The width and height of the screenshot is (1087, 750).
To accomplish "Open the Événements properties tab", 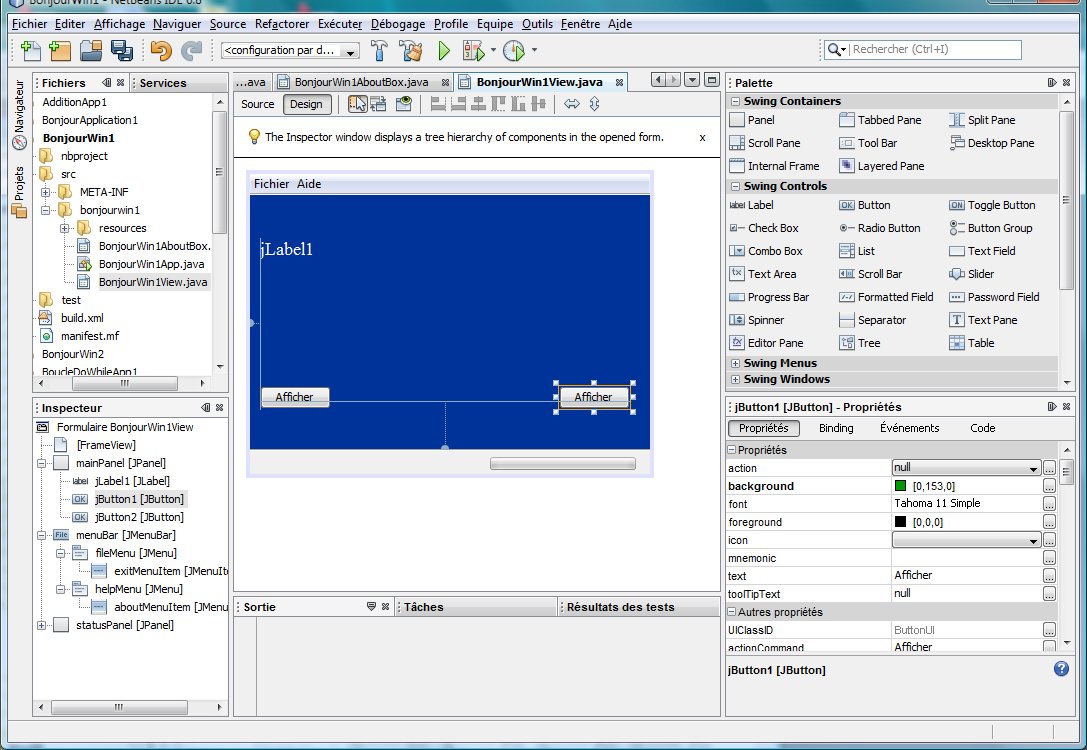I will (910, 428).
